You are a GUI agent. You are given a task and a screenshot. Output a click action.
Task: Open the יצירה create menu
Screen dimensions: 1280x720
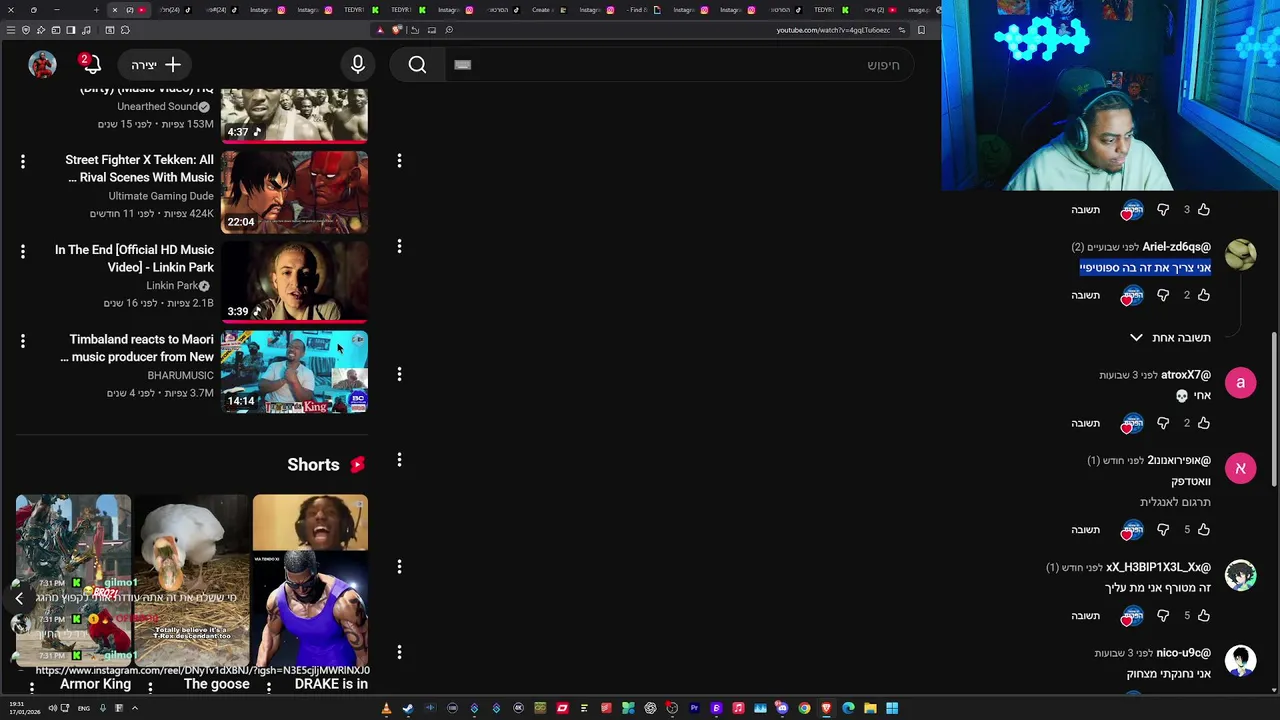pyautogui.click(x=156, y=65)
